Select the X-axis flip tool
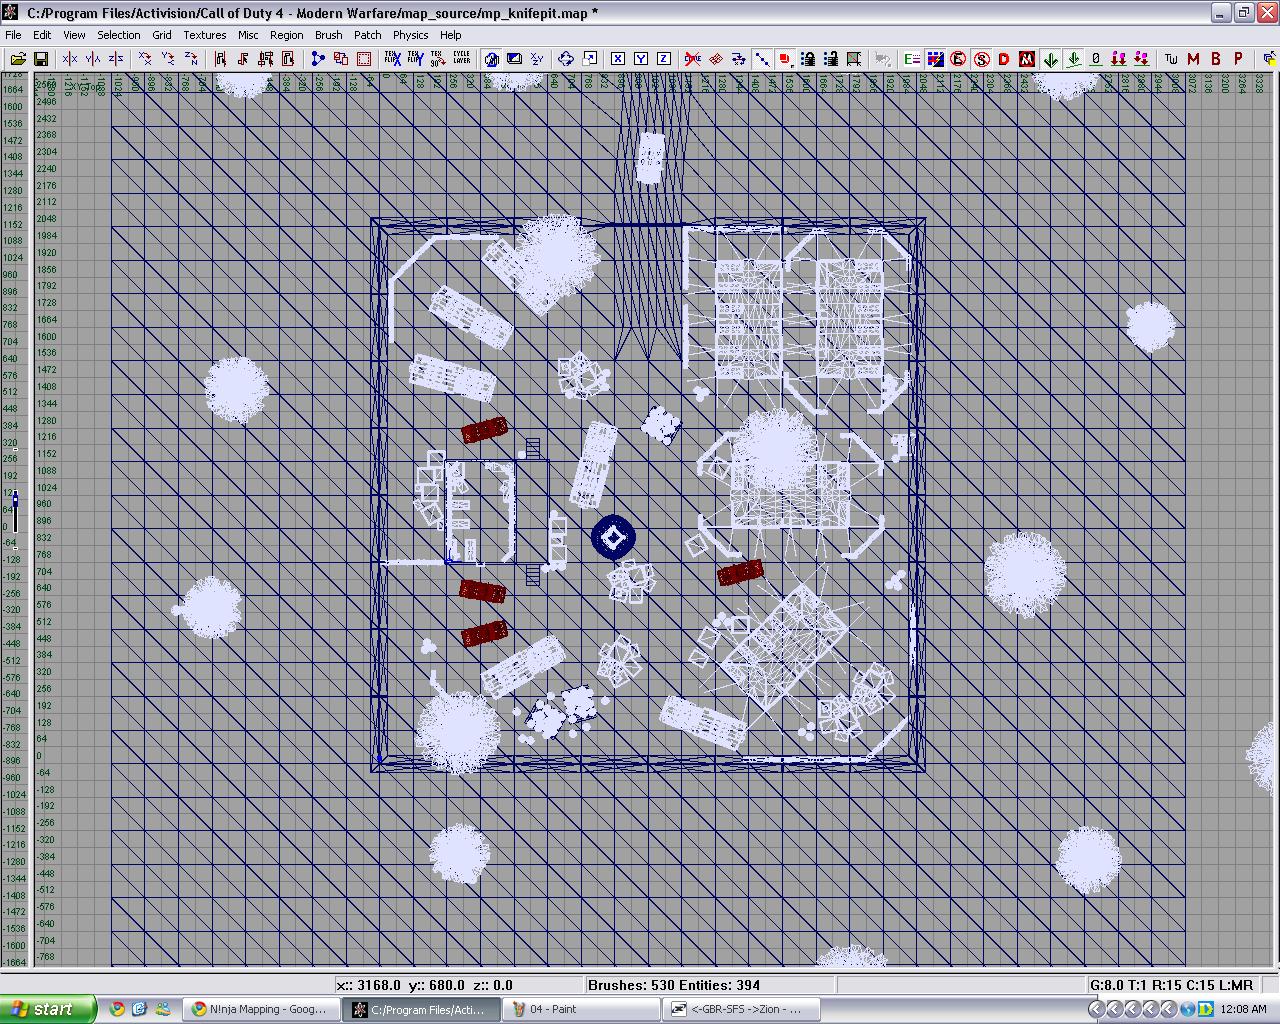Image resolution: width=1280 pixels, height=1024 pixels. point(70,59)
